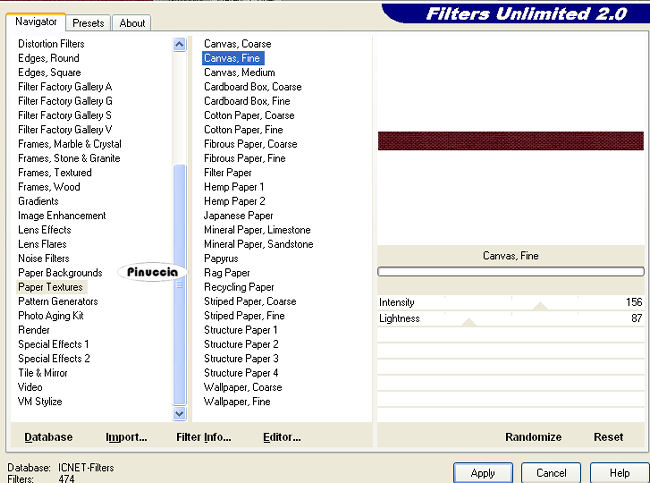Choose the Cotton Paper, Fine filter
Image resolution: width=650 pixels, height=483 pixels.
243,130
